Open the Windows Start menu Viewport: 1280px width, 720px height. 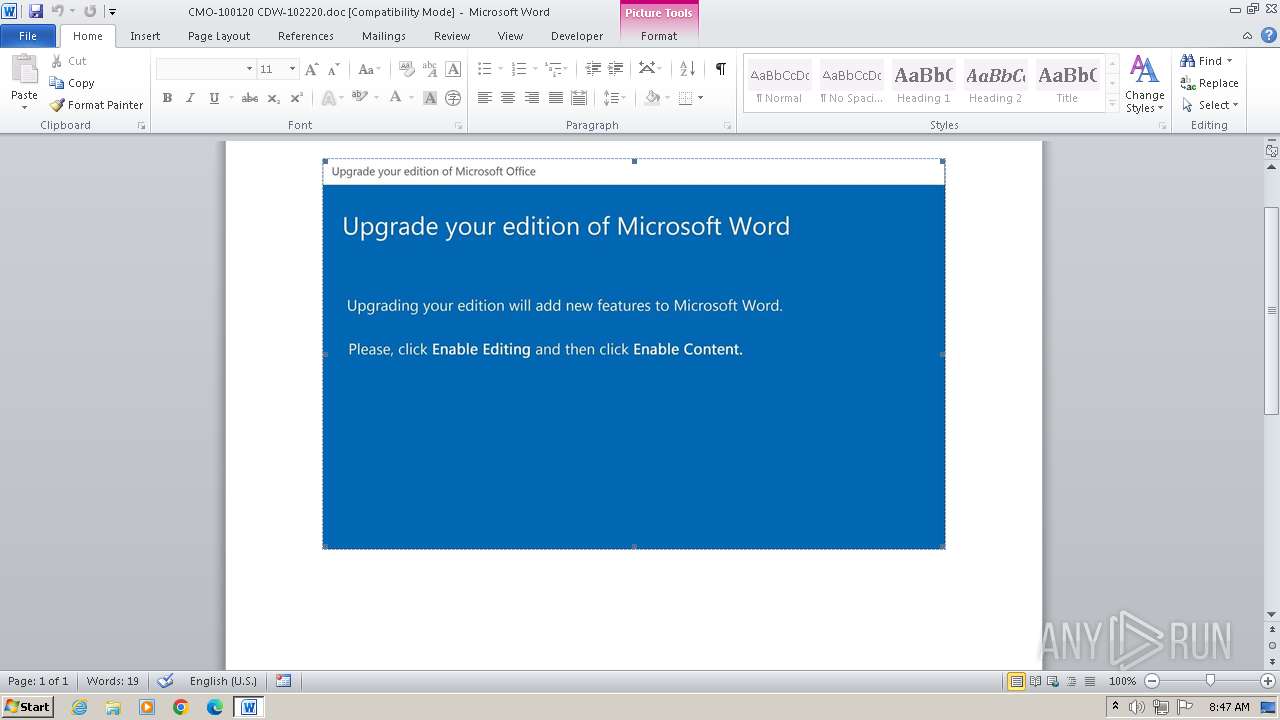[x=27, y=706]
